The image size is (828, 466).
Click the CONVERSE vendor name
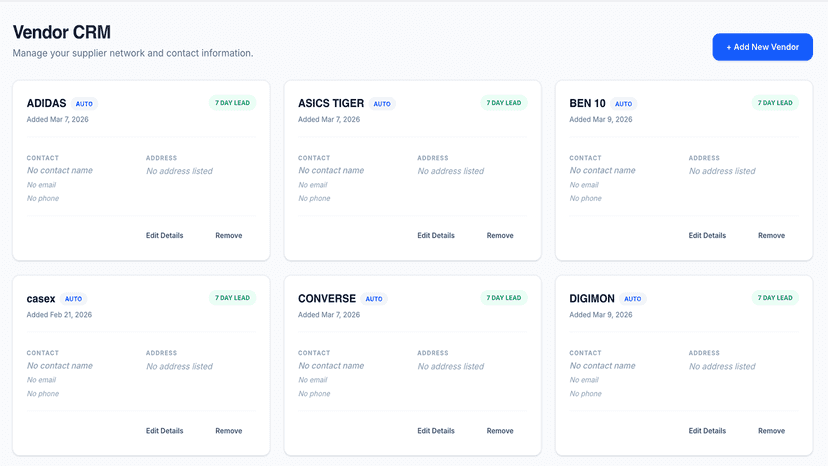click(x=327, y=299)
